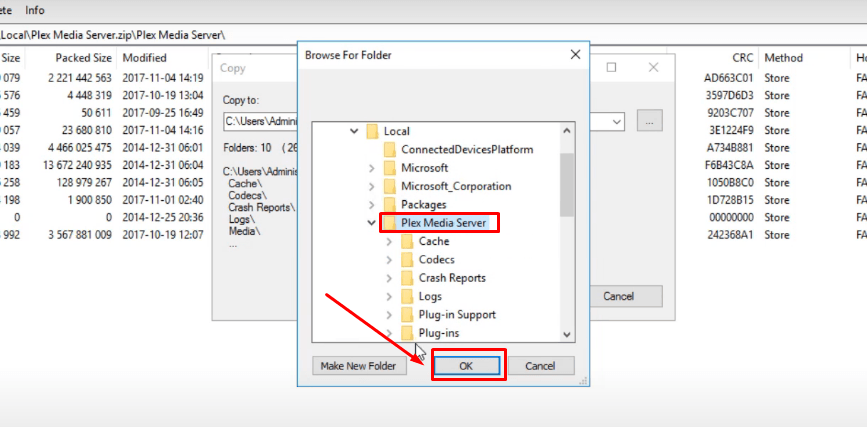867x427 pixels.
Task: Click the folder tree scroll up arrow
Action: click(x=567, y=131)
